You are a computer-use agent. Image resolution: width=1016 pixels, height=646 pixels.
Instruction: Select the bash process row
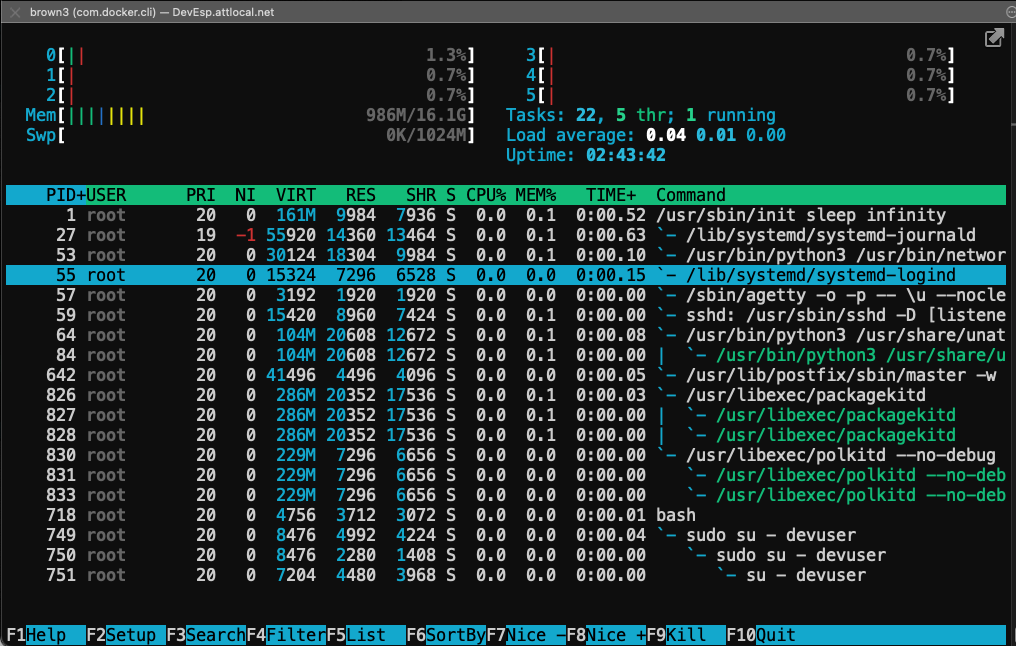pos(506,515)
